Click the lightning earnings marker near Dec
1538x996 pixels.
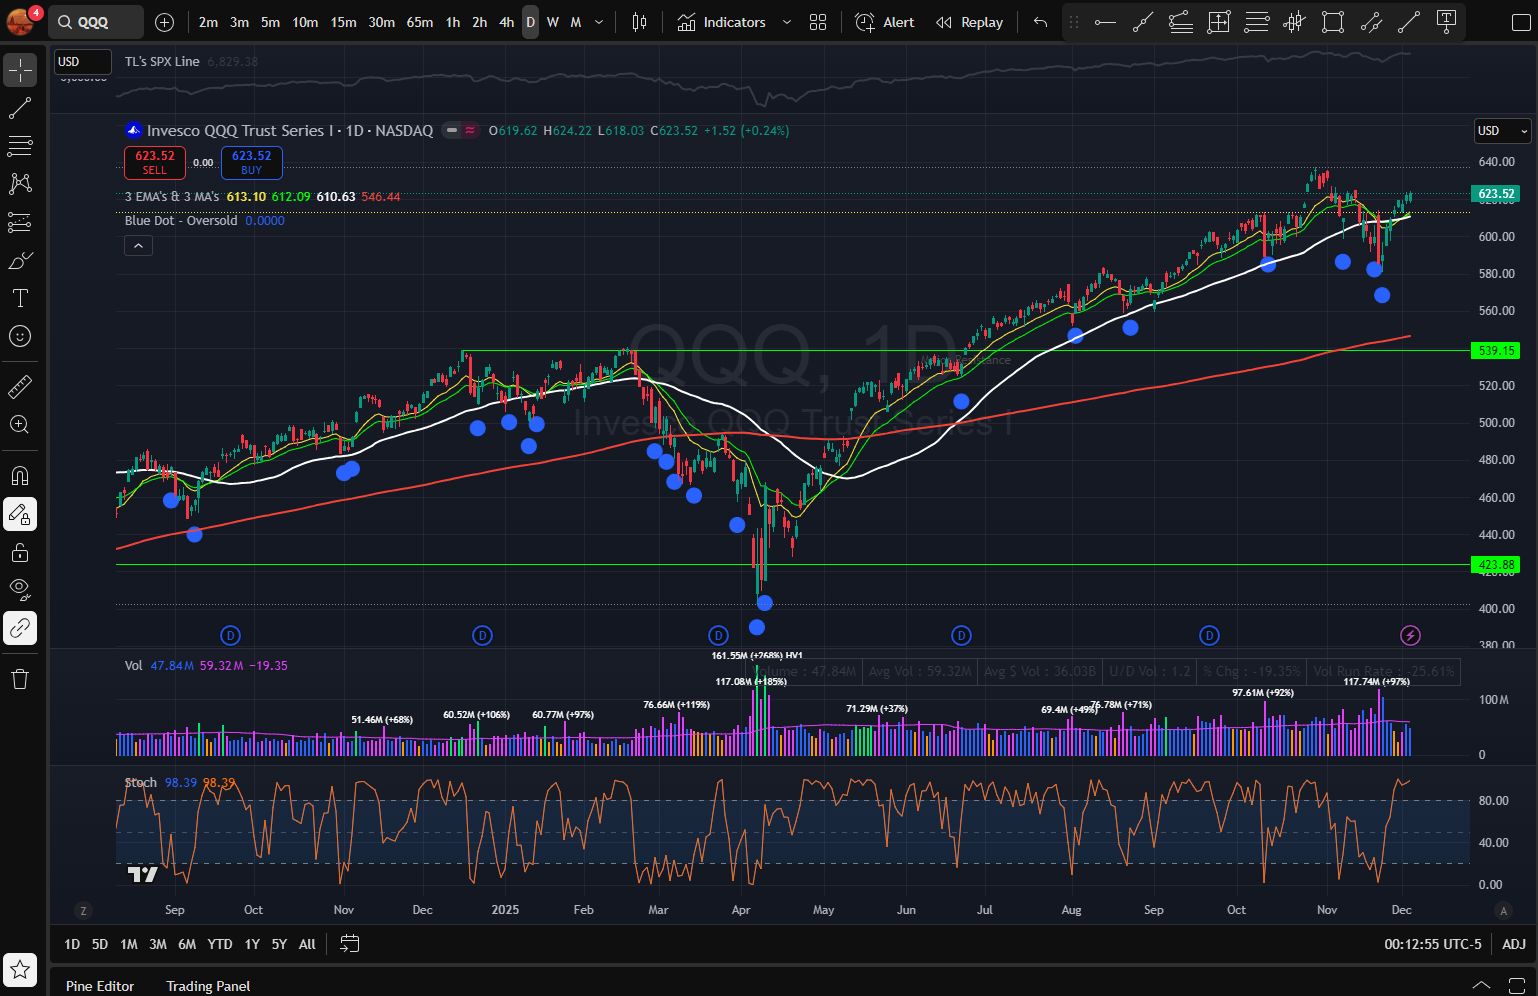pyautogui.click(x=1410, y=635)
